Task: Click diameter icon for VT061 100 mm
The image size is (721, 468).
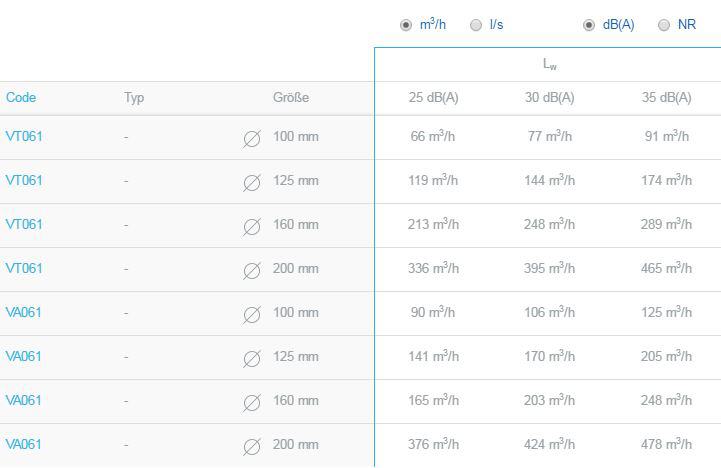Action: 252,139
